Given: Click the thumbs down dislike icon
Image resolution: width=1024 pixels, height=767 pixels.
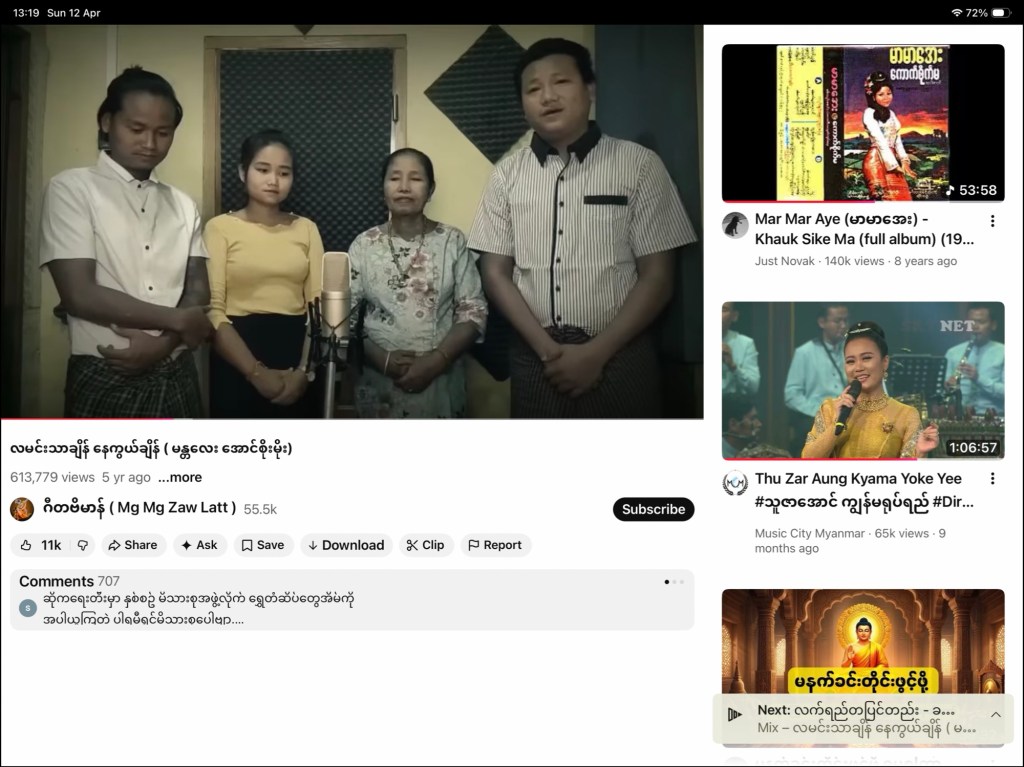Looking at the screenshot, I should pyautogui.click(x=83, y=545).
